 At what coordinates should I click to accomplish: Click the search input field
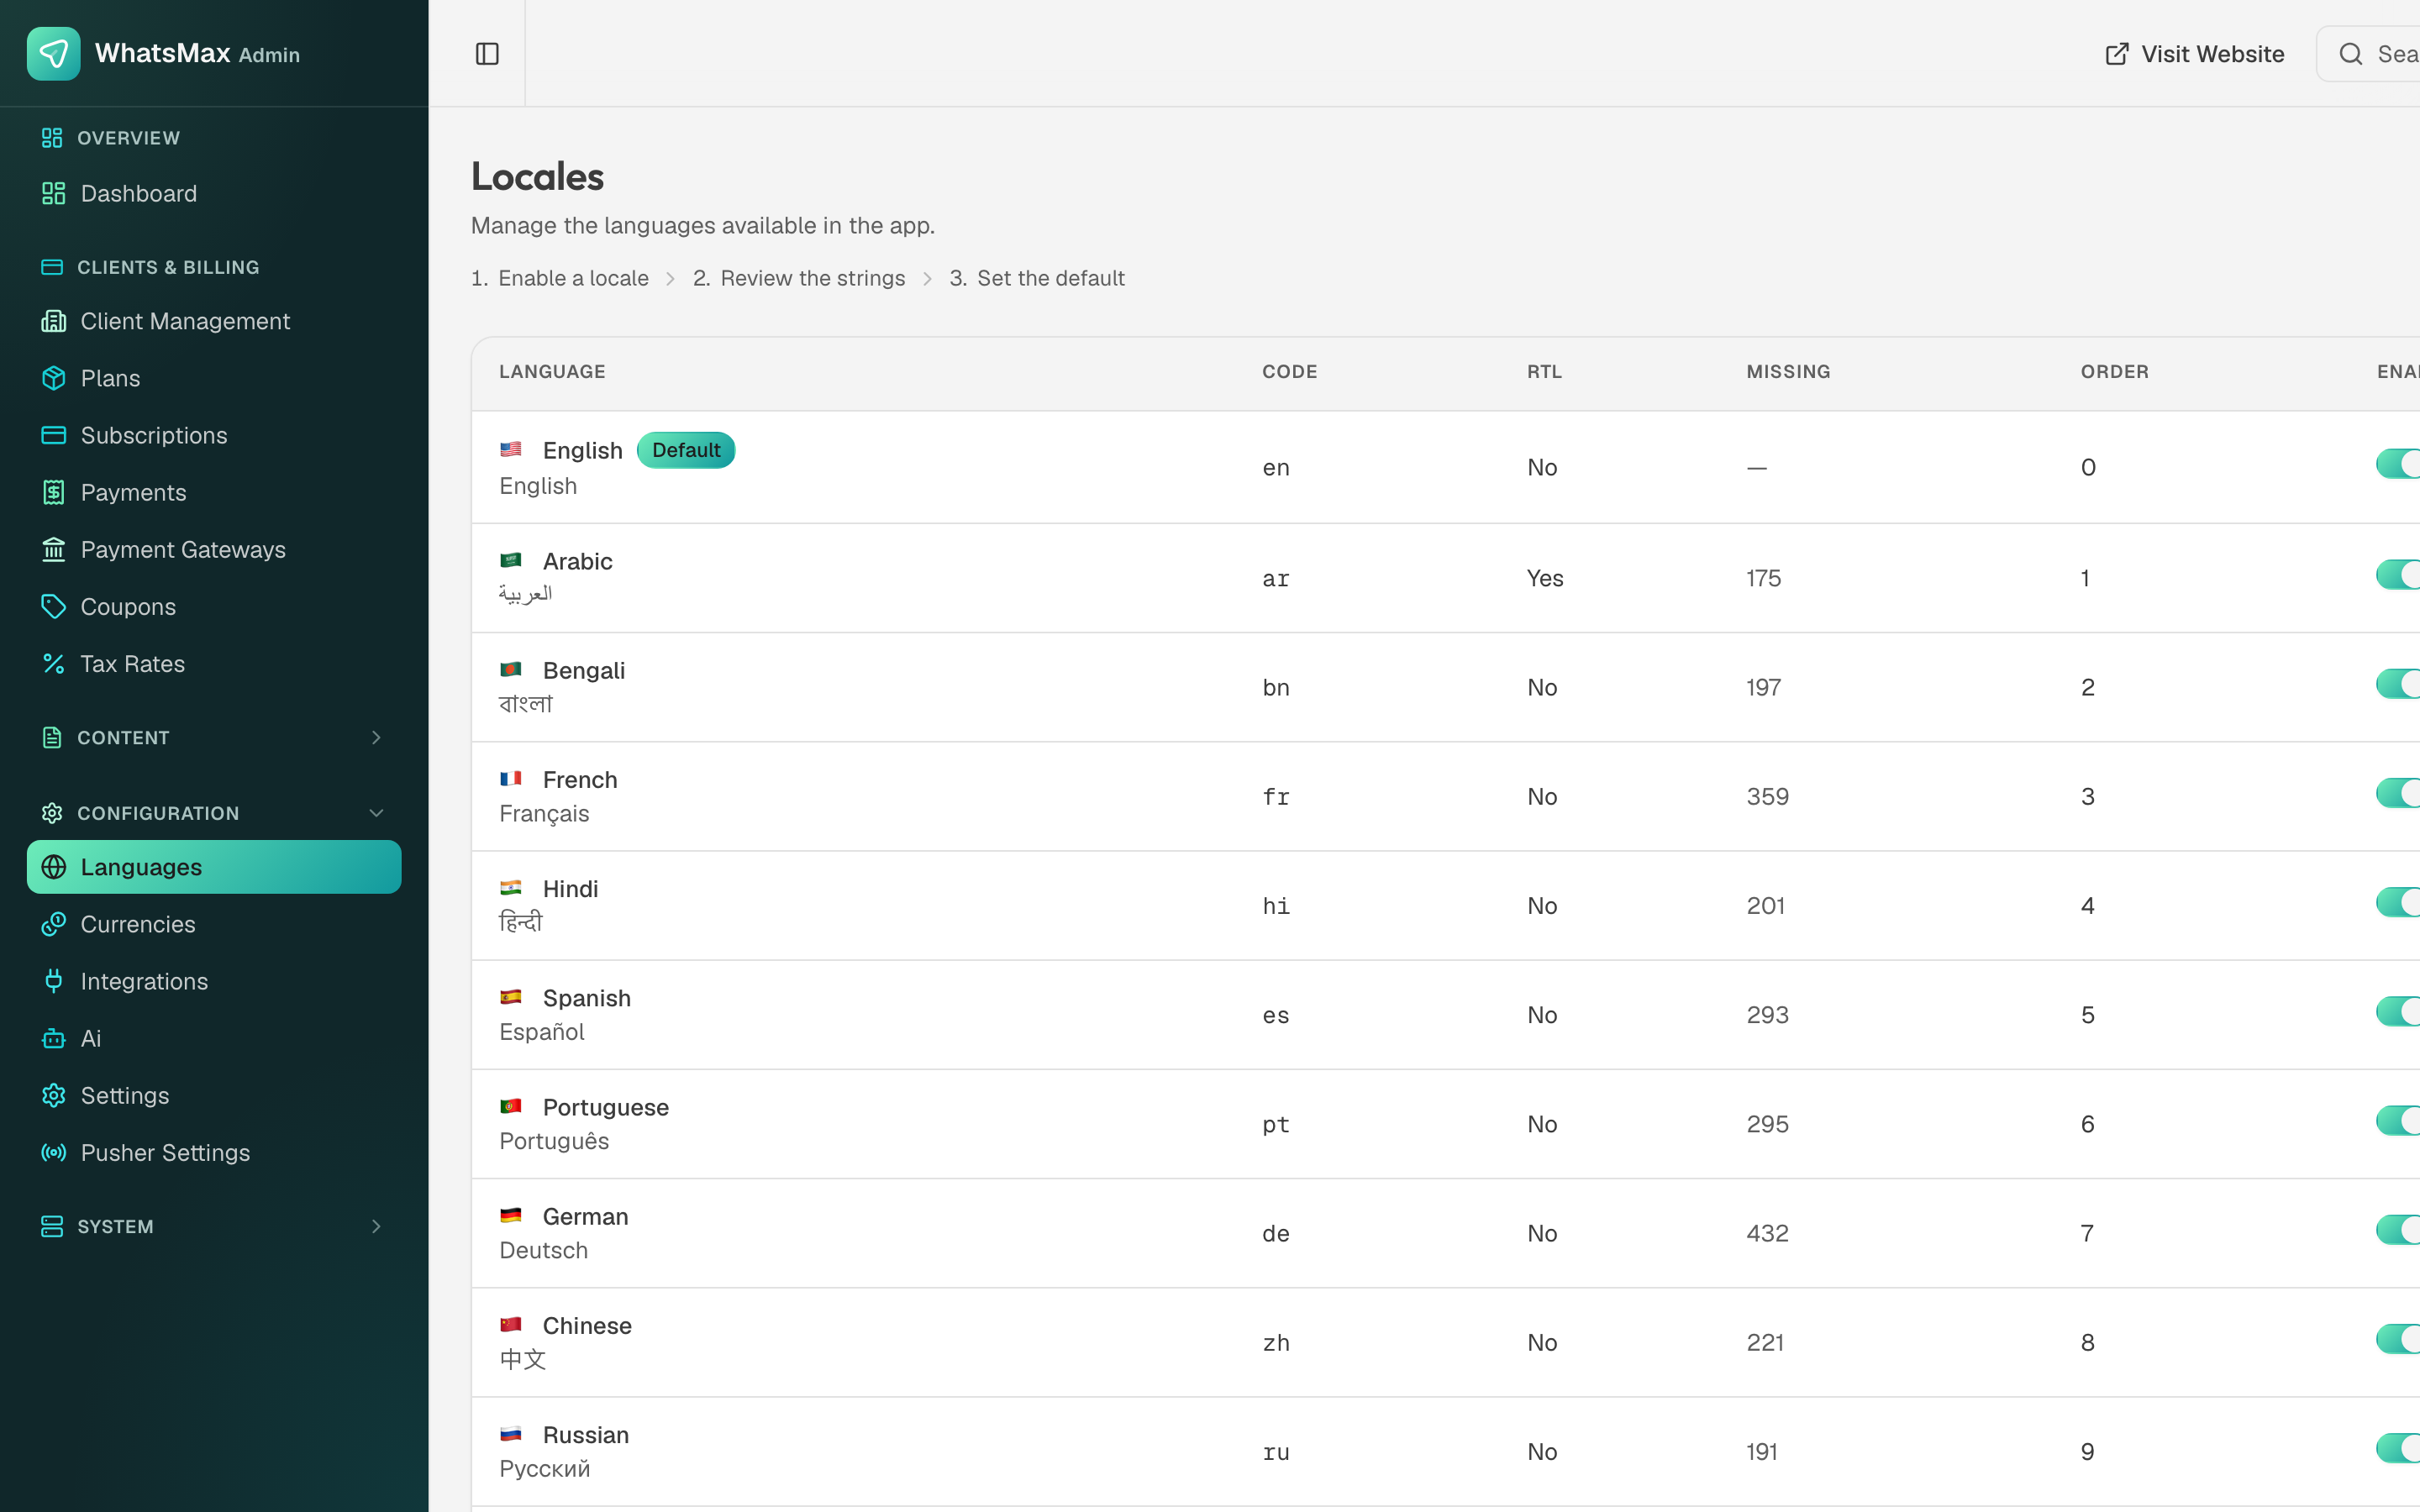point(2368,54)
